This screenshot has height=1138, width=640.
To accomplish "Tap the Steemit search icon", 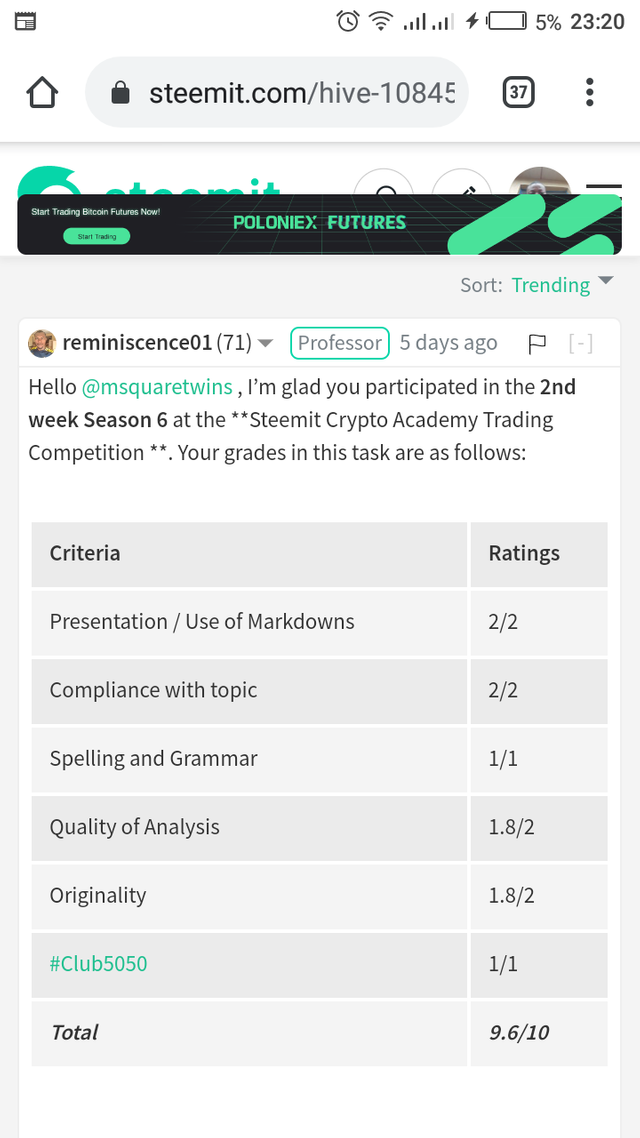I will (385, 185).
